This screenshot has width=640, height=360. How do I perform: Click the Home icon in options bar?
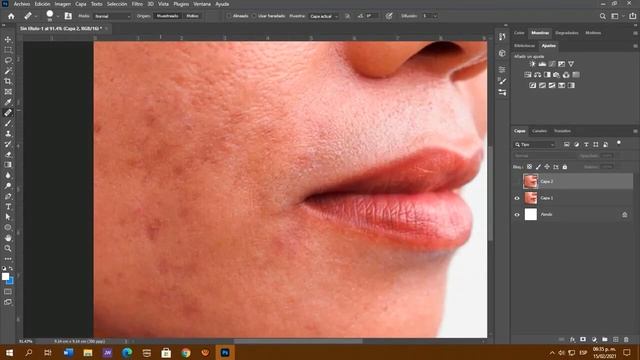[11, 16]
